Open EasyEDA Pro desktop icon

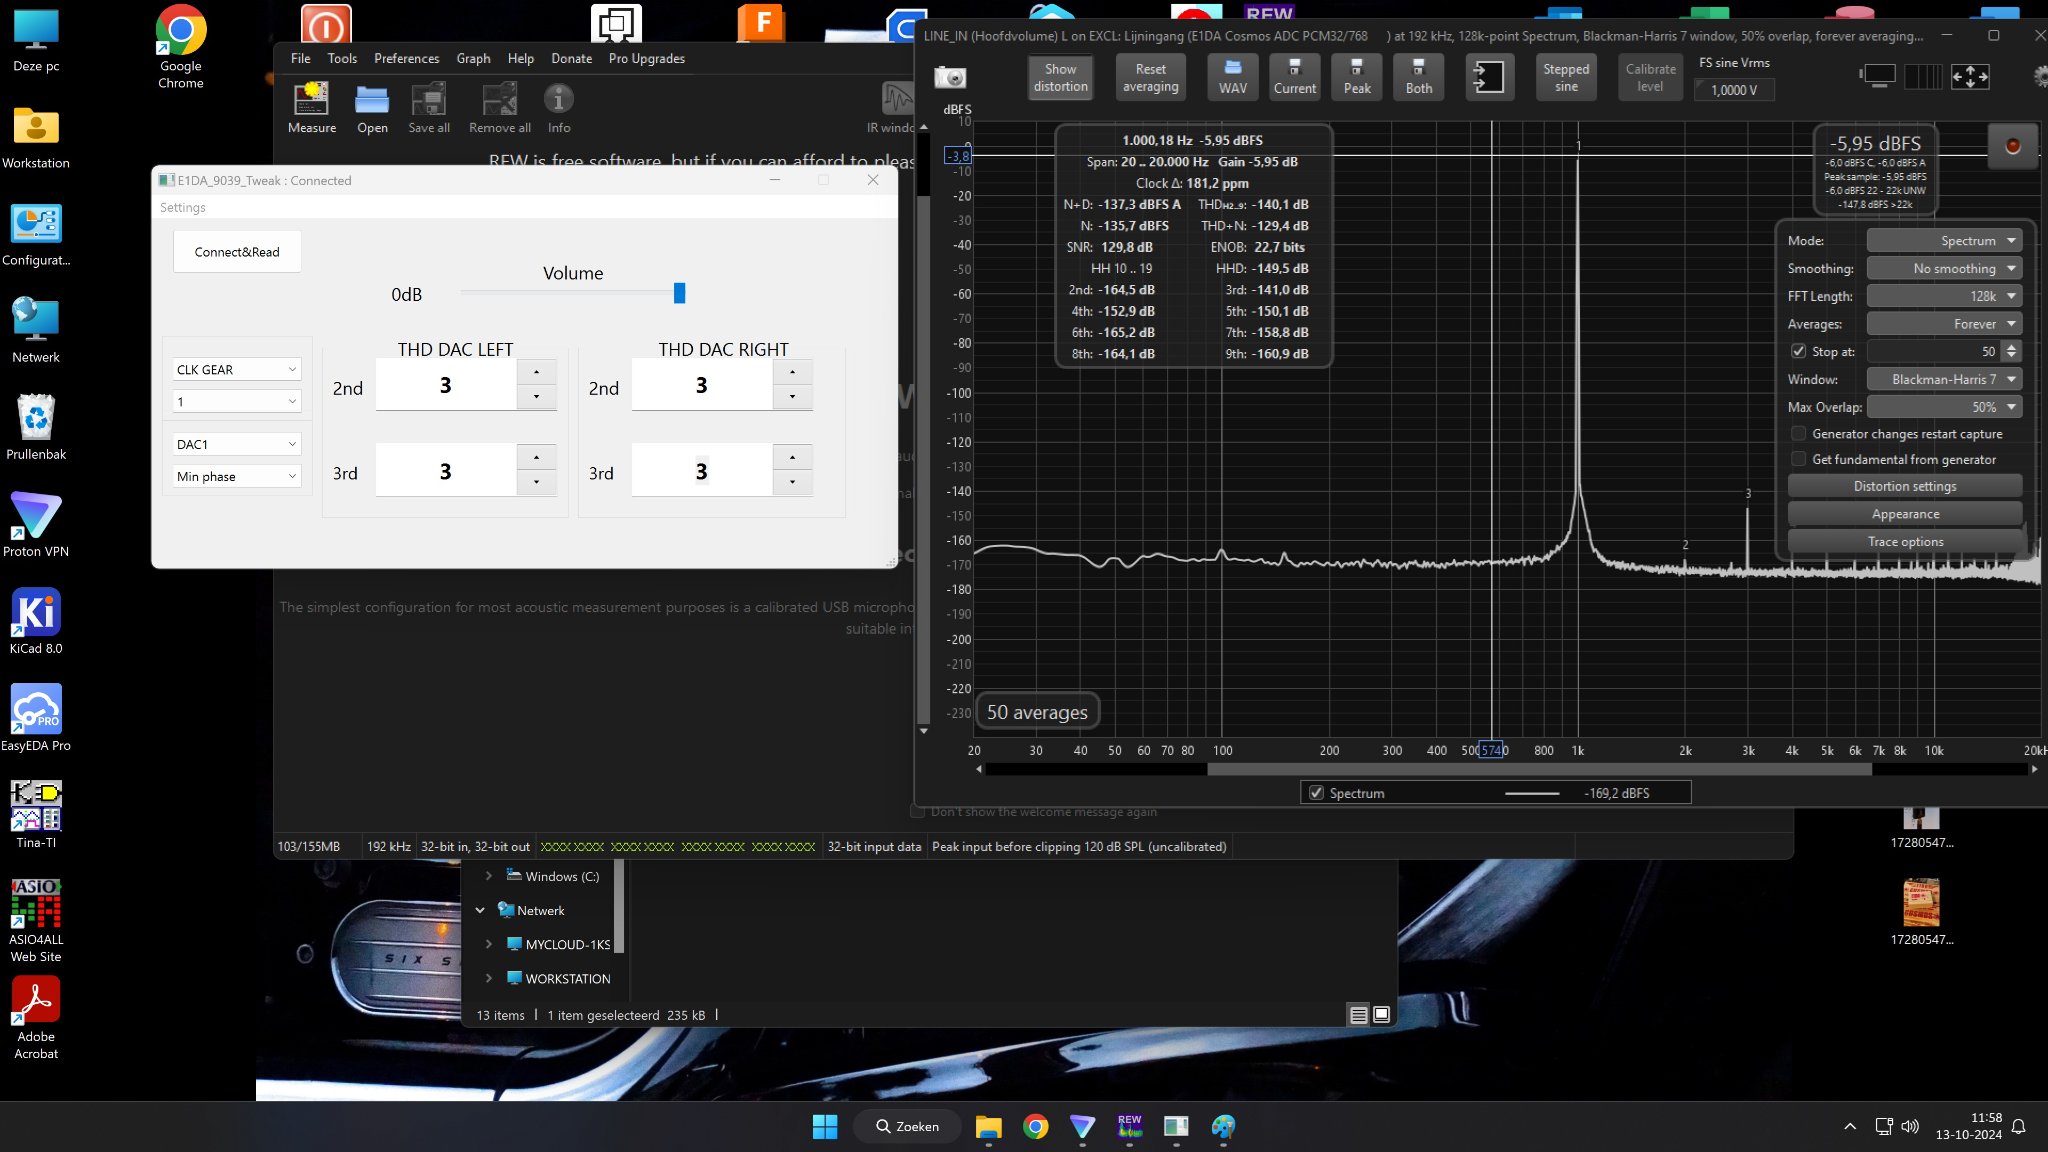click(36, 718)
